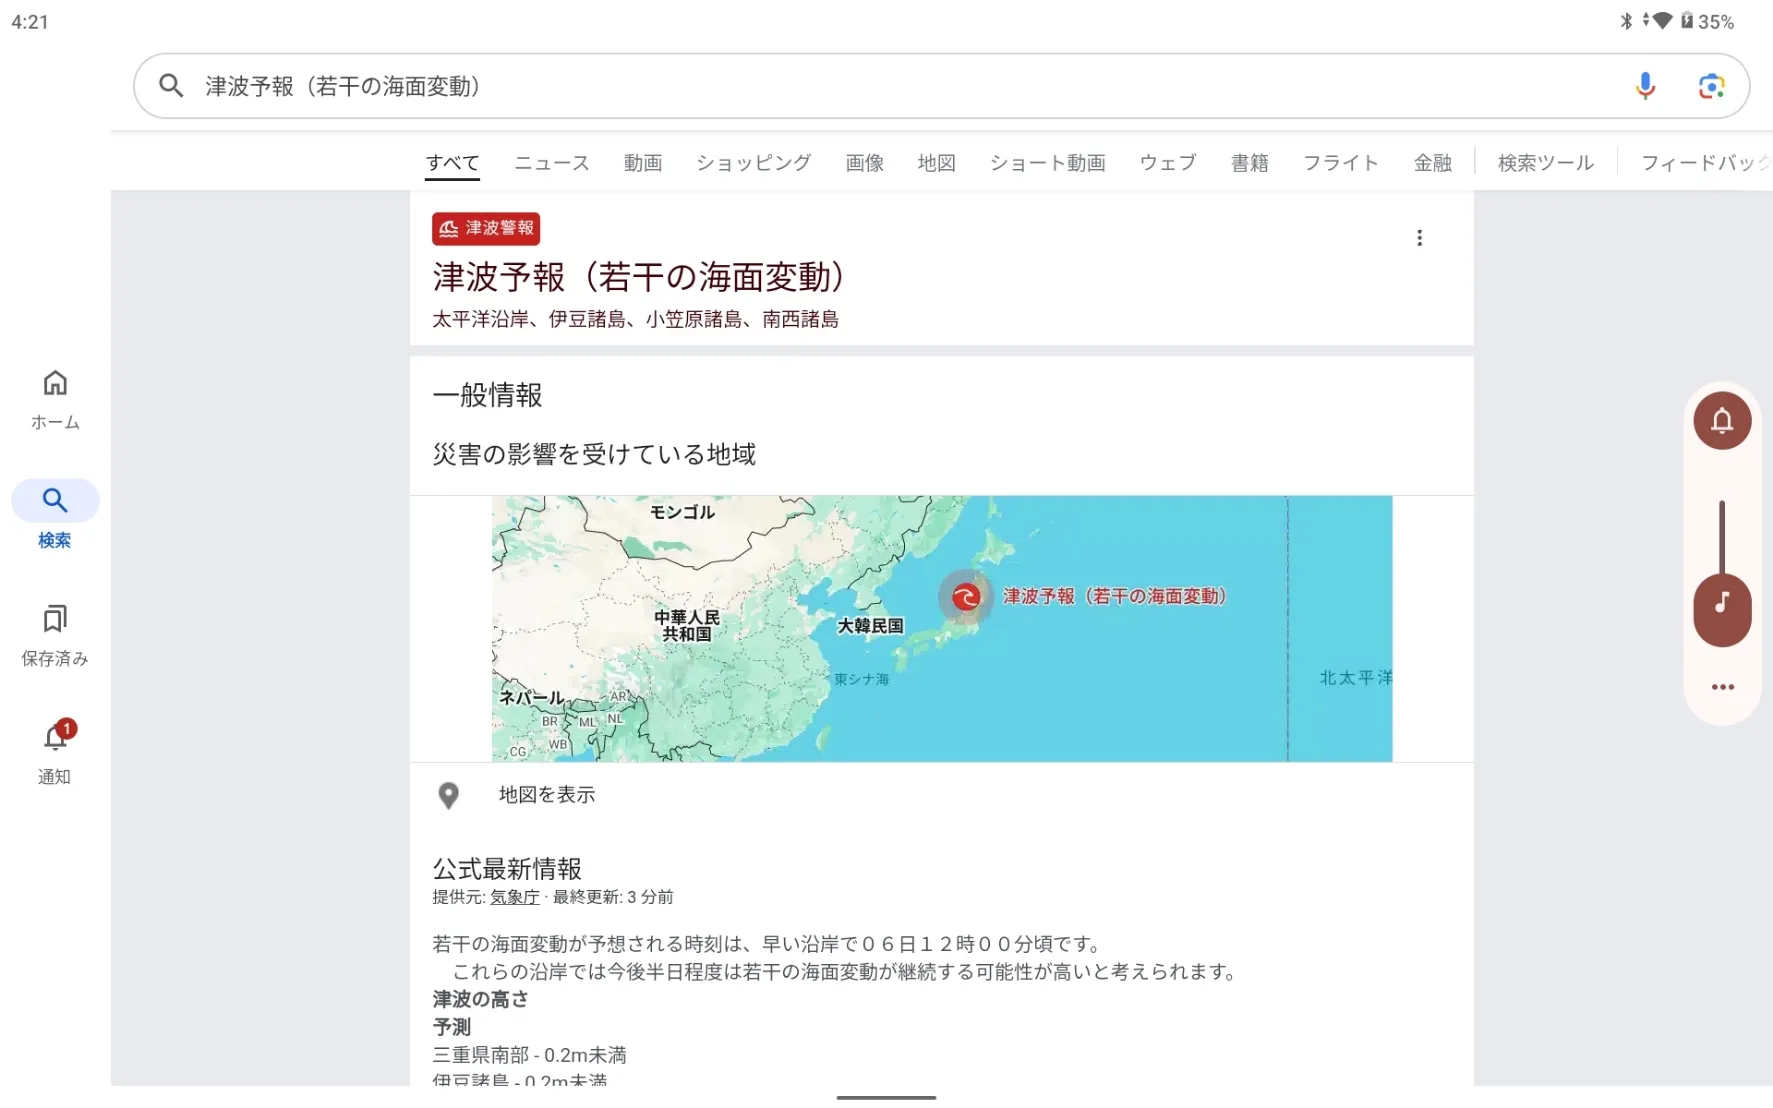Tap 地図を表示 to view map
Image resolution: width=1773 pixels, height=1108 pixels.
547,795
